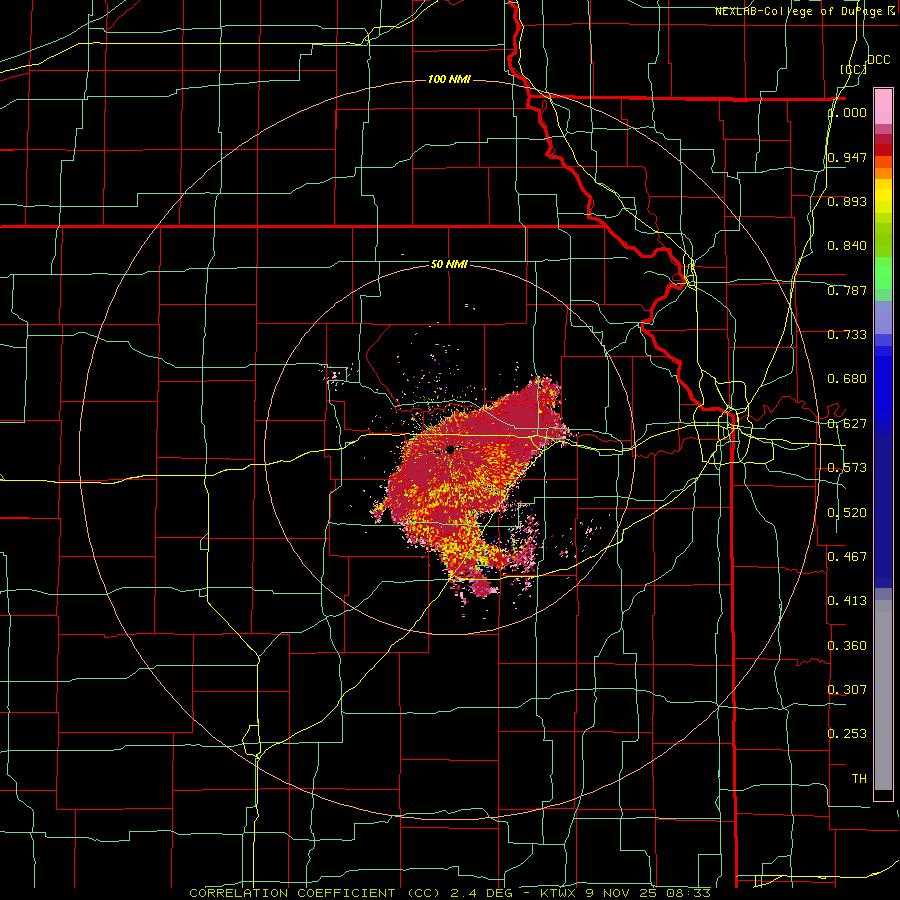
Task: Pick the bright green legend segment
Action: [883, 273]
